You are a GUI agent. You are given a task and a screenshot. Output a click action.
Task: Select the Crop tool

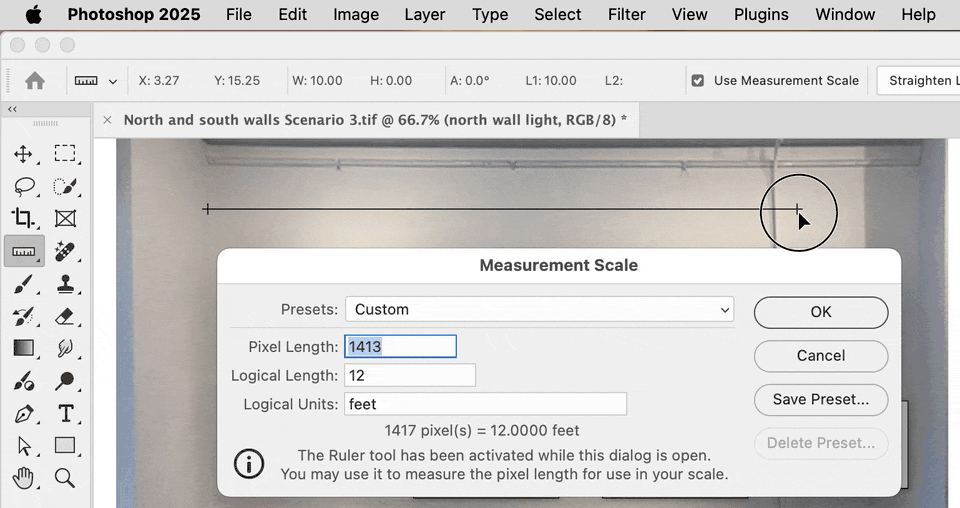pos(23,219)
